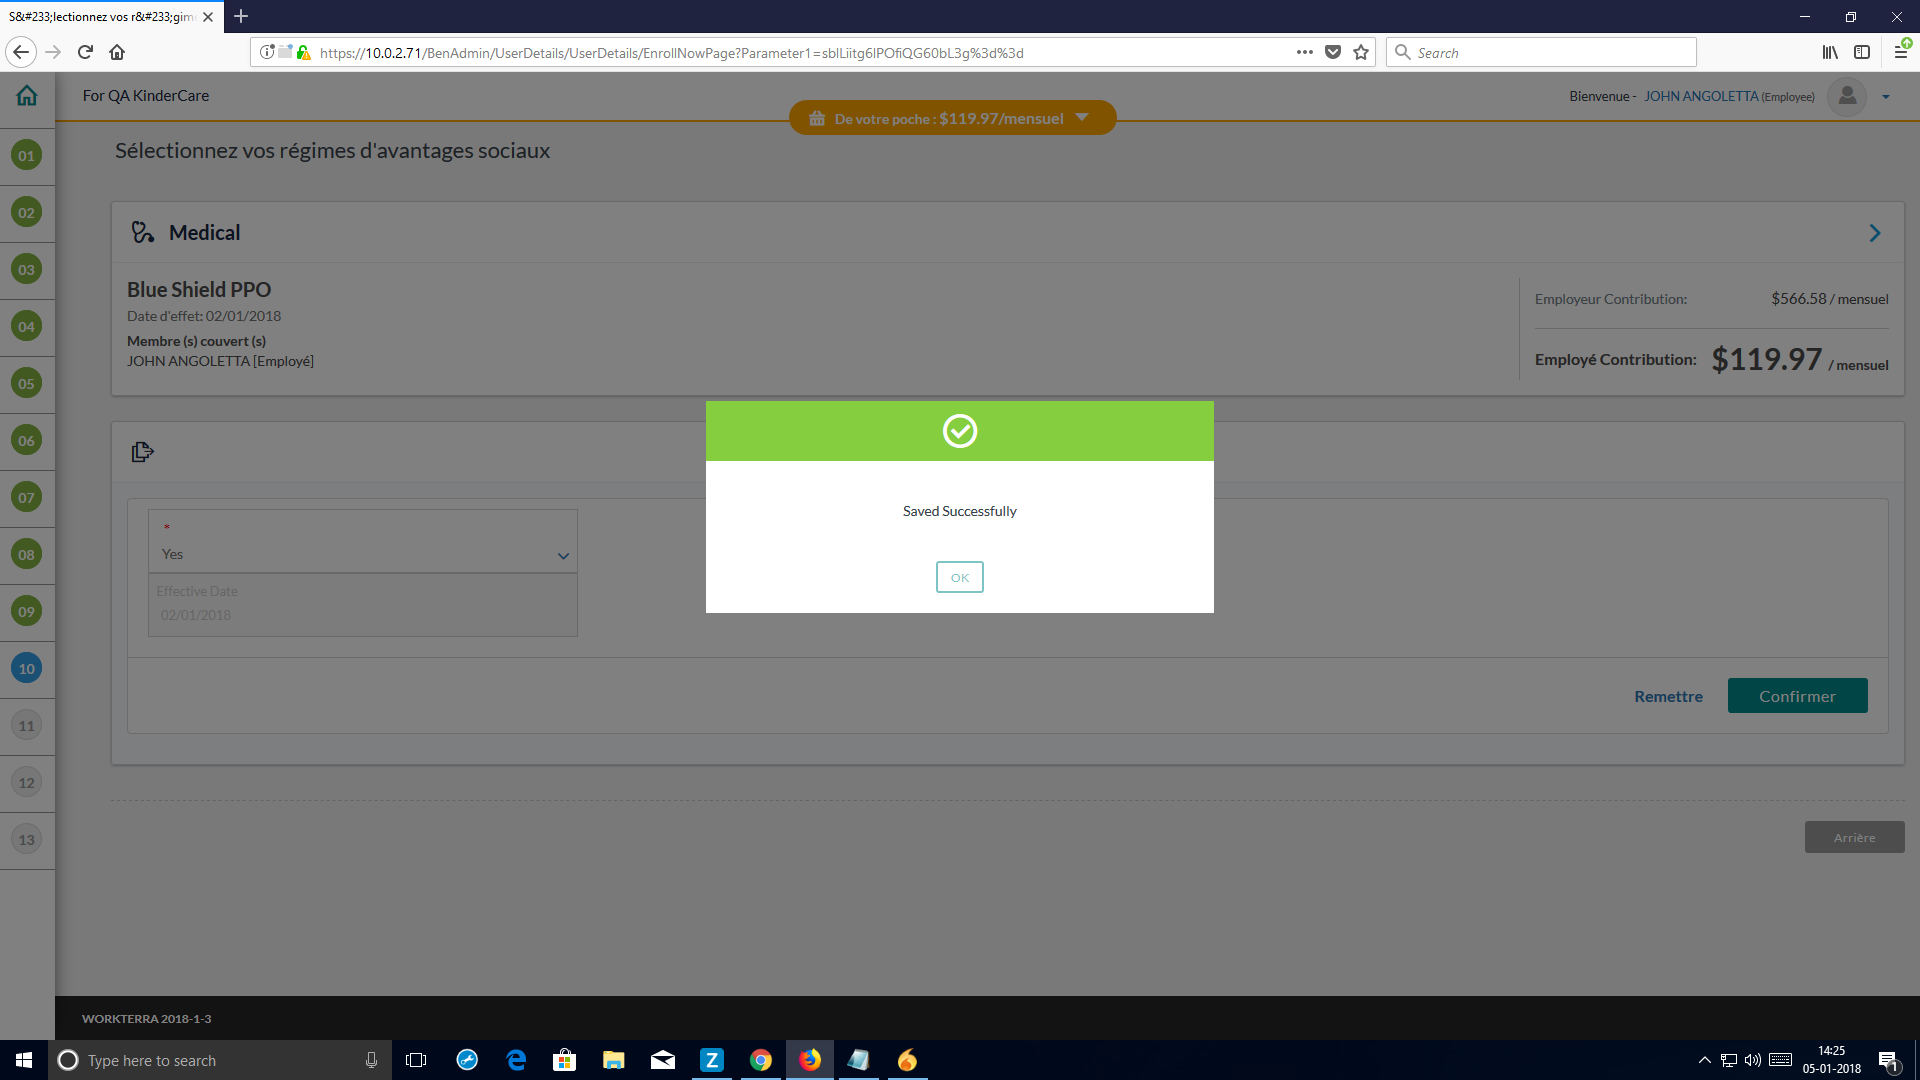The height and width of the screenshot is (1080, 1920).
Task: Jump to step 05 in sidebar
Action: 27,383
